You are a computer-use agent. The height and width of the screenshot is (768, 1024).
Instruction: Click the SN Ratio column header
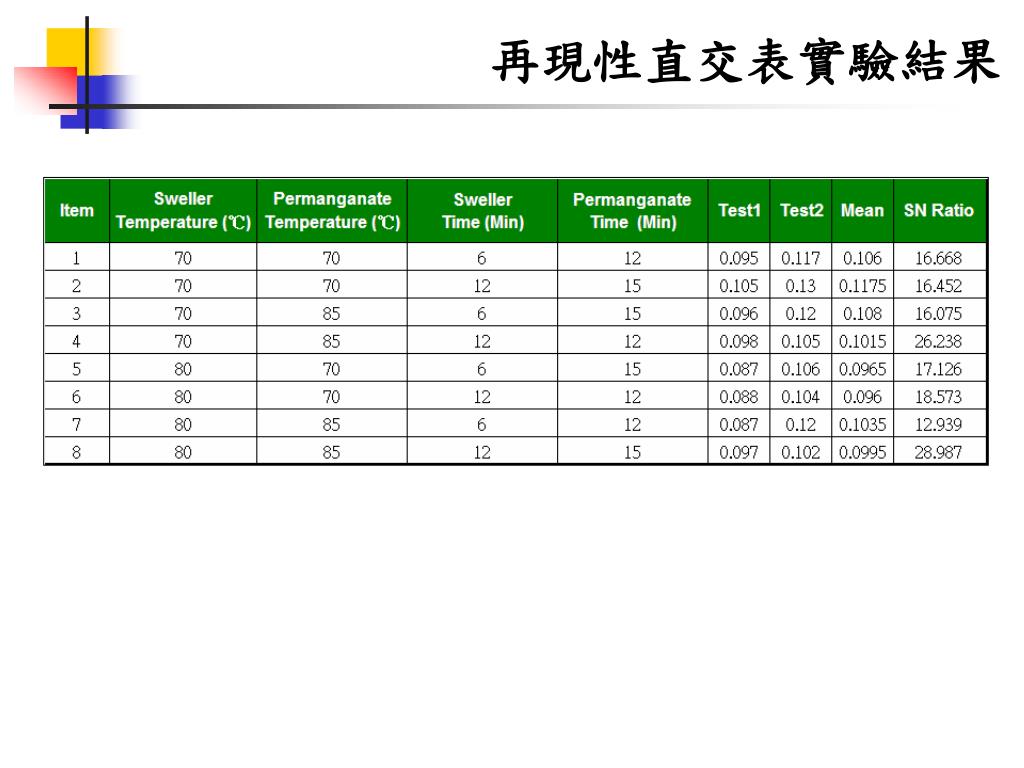click(x=939, y=210)
